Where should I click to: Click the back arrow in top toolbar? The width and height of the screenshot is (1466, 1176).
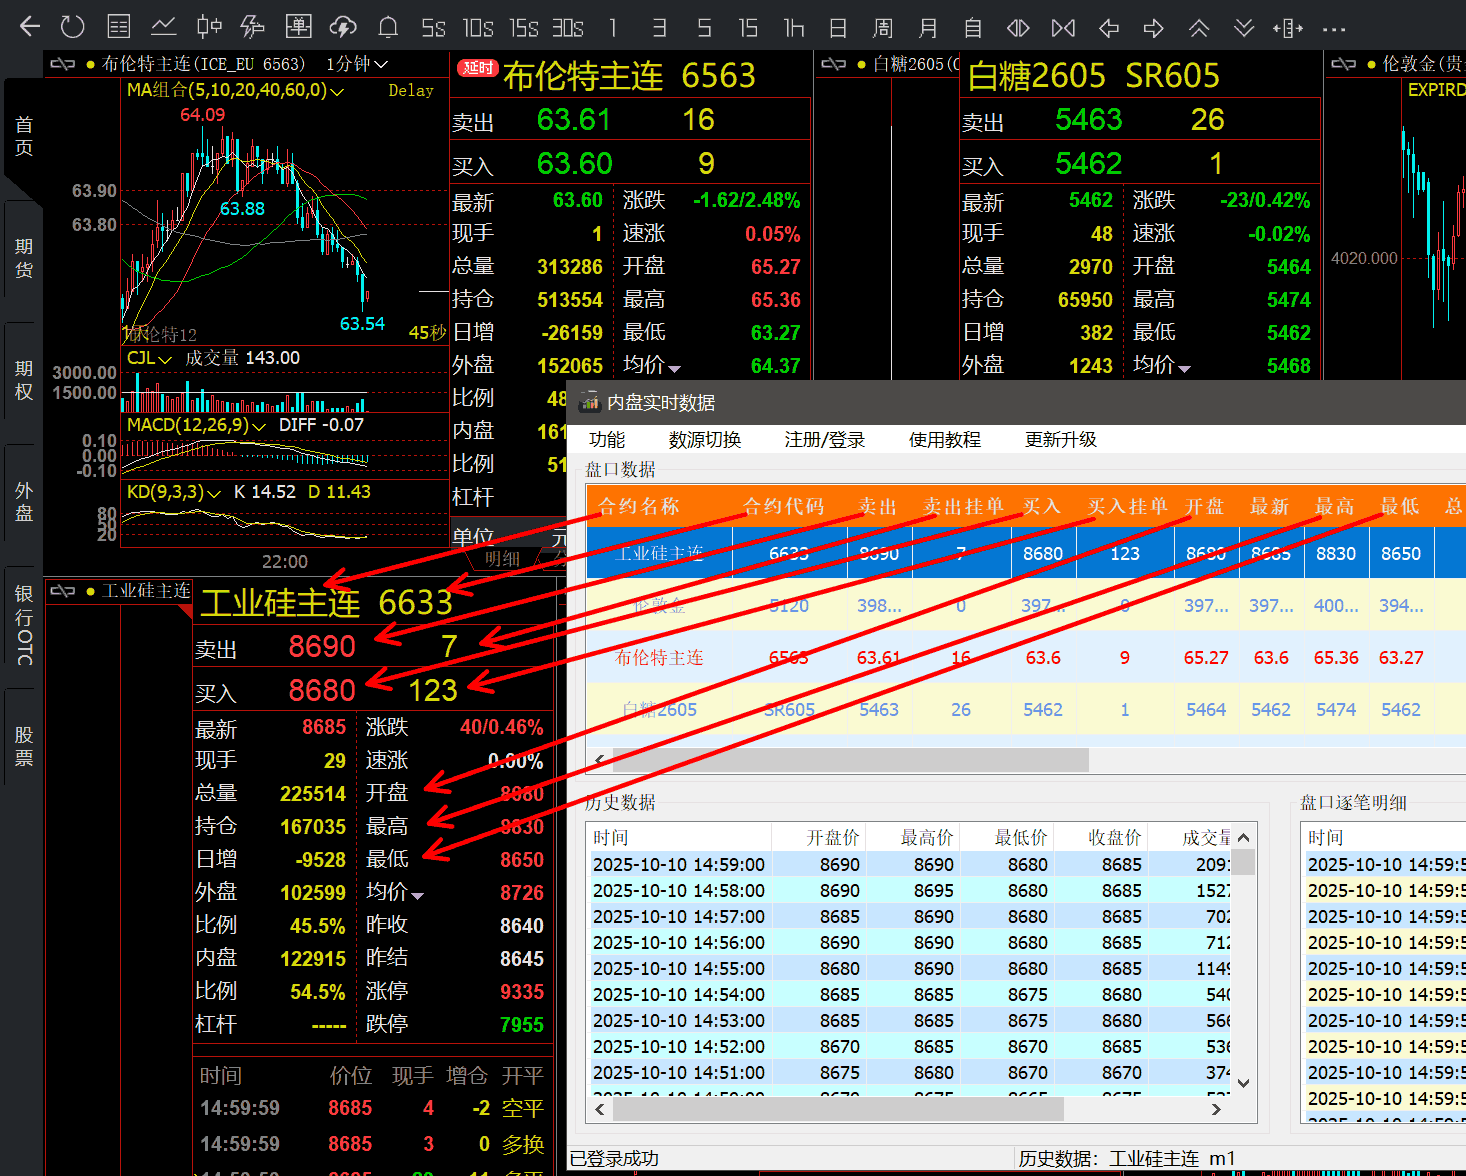point(30,27)
